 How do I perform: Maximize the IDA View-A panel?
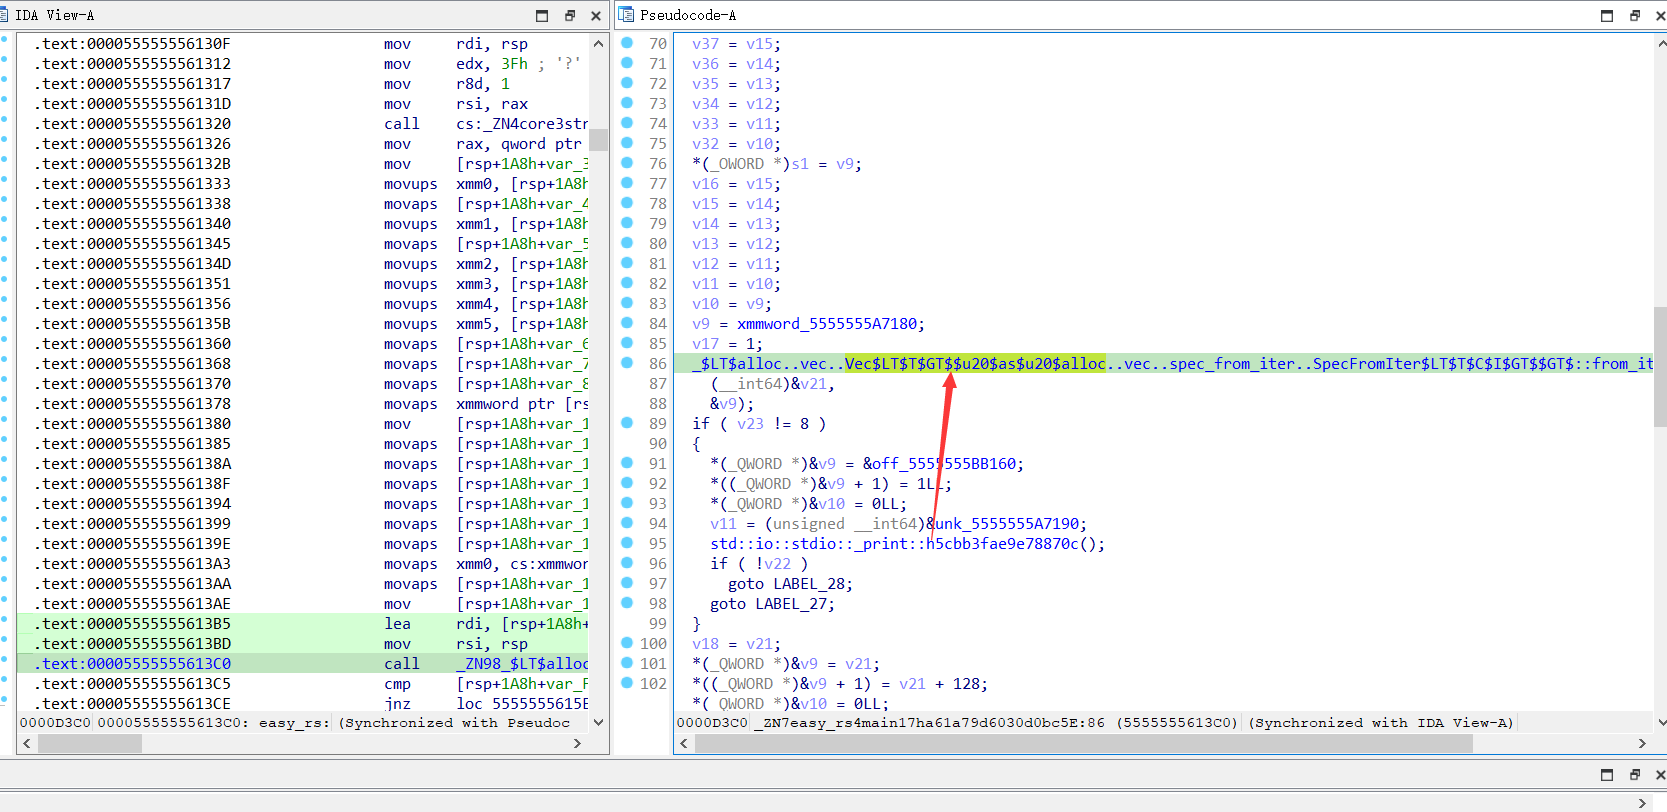click(542, 15)
